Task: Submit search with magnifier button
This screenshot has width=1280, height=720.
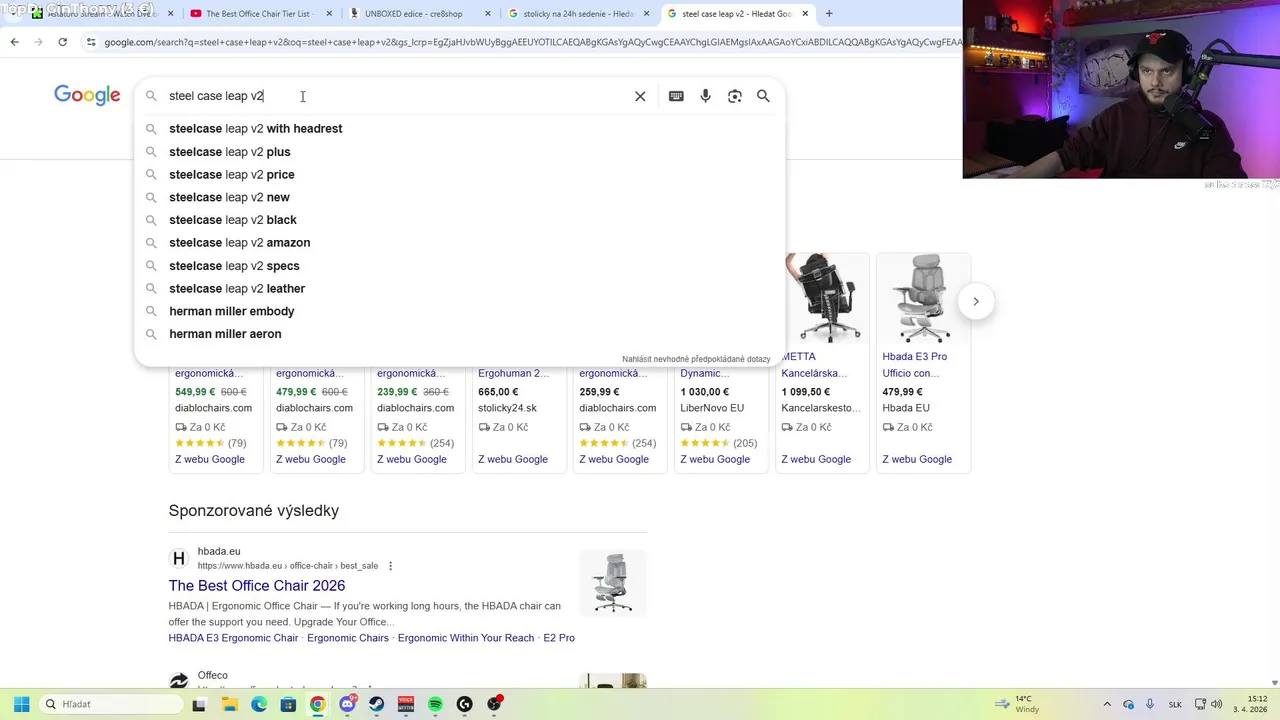Action: [763, 96]
